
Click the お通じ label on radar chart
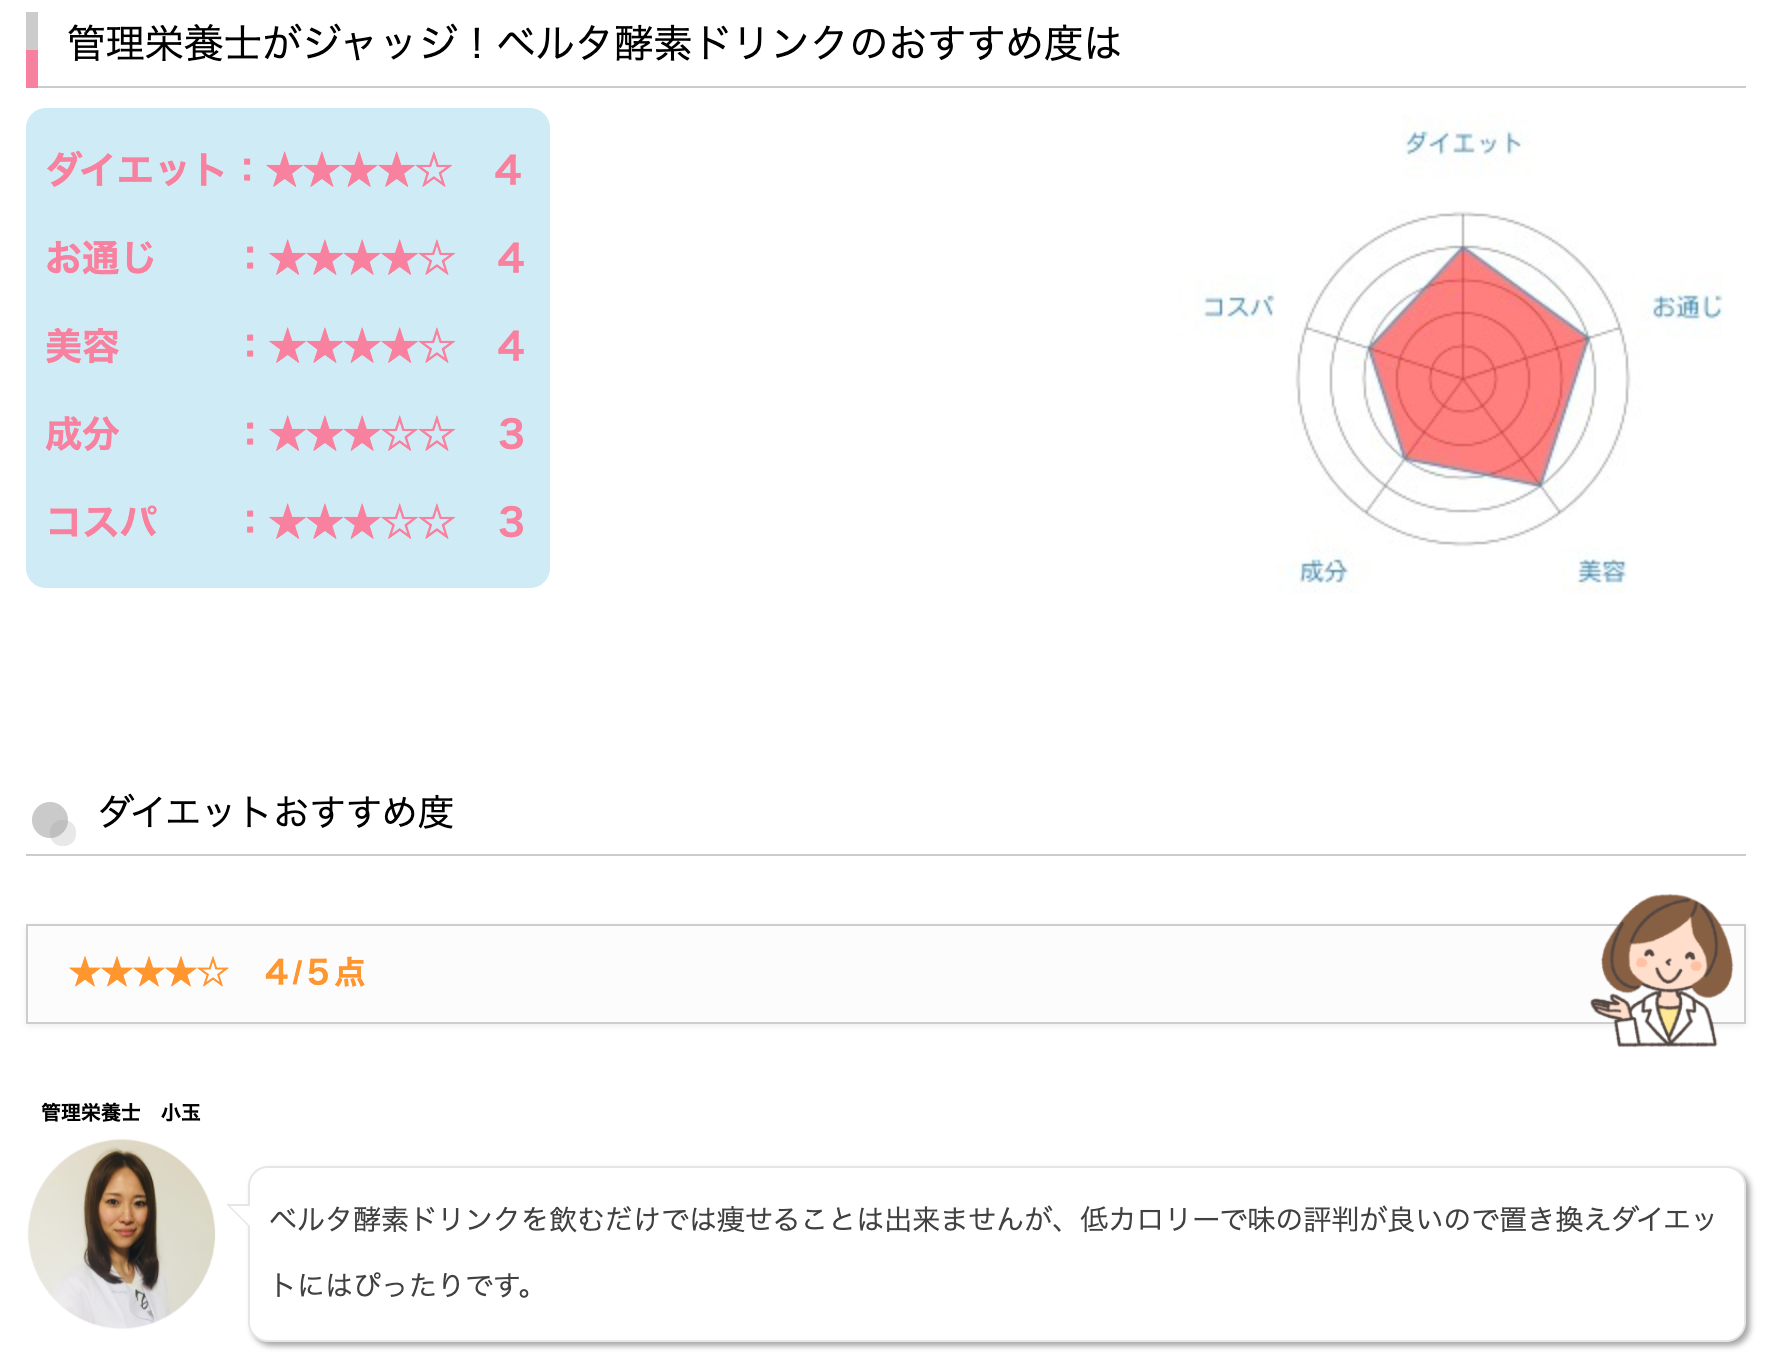1687,306
